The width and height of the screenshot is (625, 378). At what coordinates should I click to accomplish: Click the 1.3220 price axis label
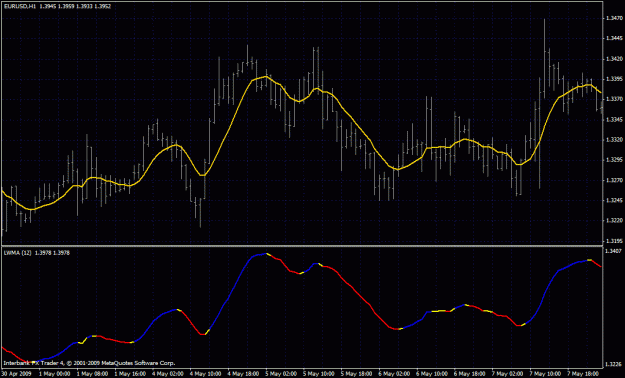coord(614,220)
